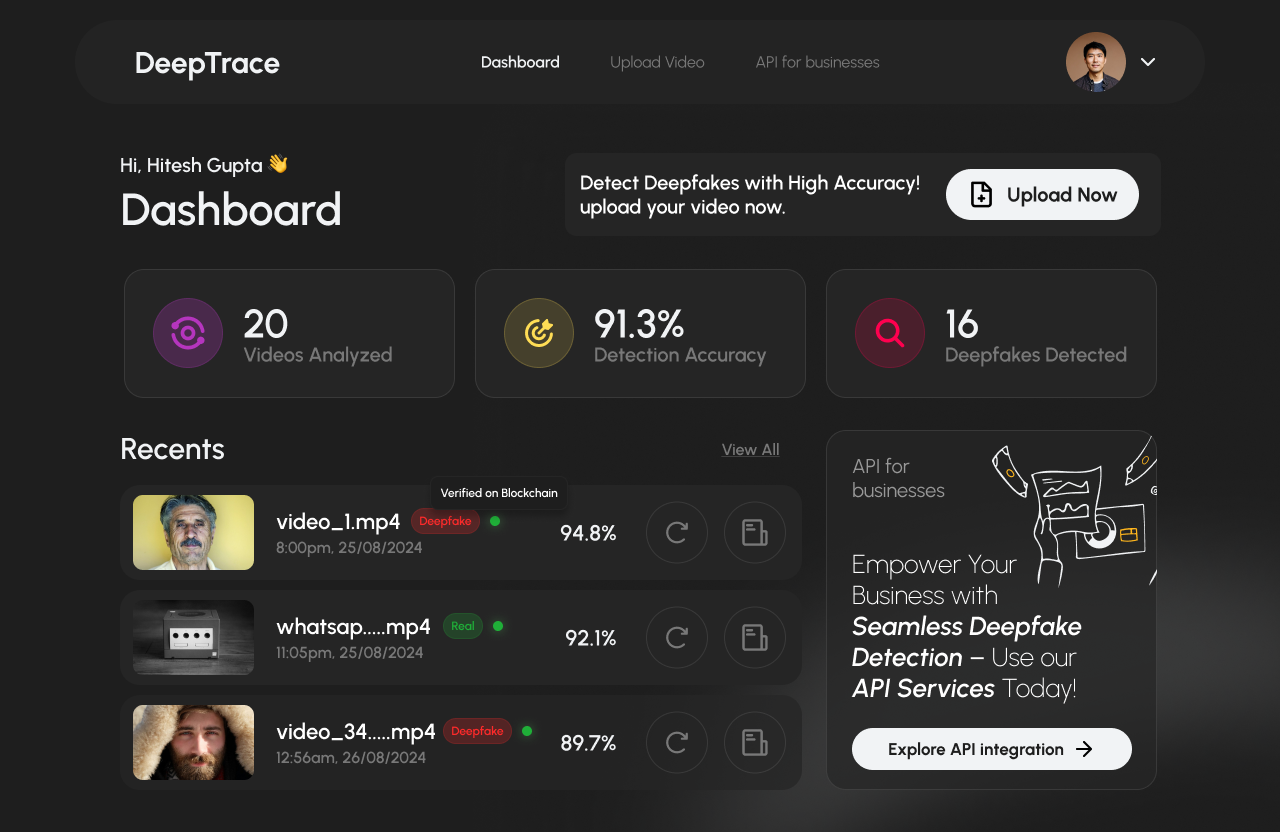
Task: Expand the profile dropdown chevron
Action: [1148, 62]
